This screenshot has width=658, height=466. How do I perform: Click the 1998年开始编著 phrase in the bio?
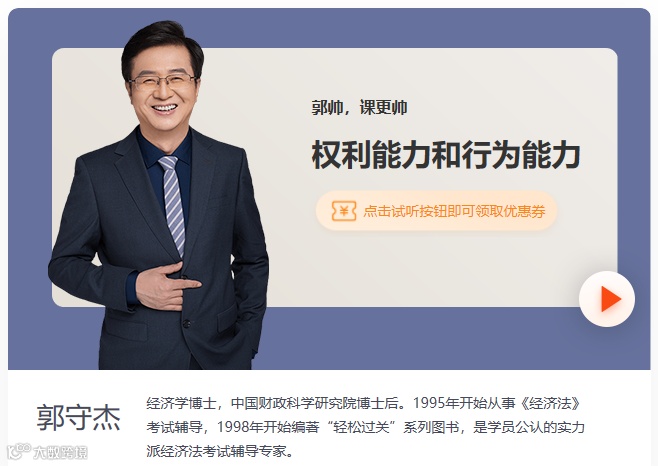click(x=268, y=427)
